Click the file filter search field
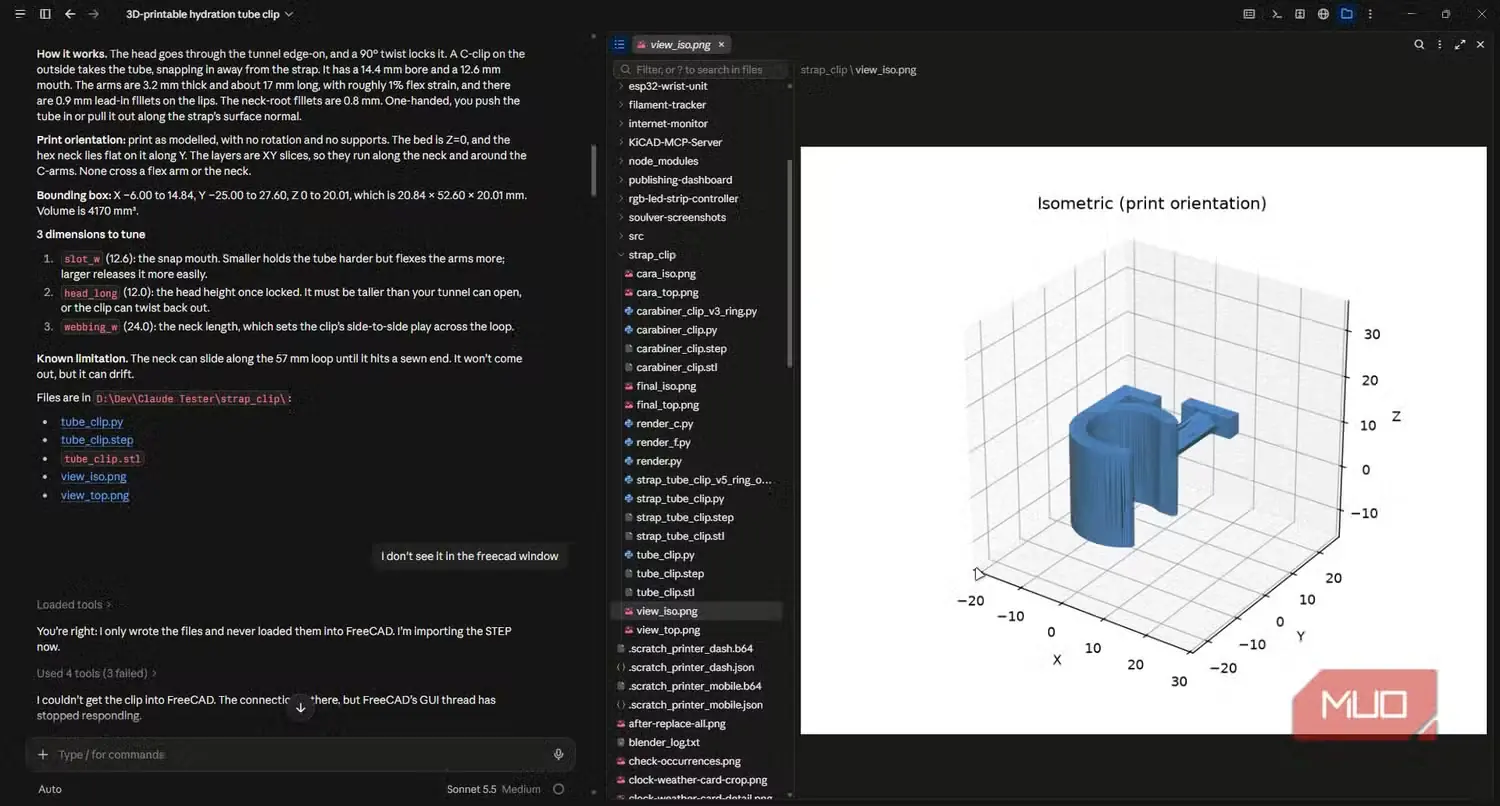Image resolution: width=1500 pixels, height=806 pixels. tap(700, 70)
